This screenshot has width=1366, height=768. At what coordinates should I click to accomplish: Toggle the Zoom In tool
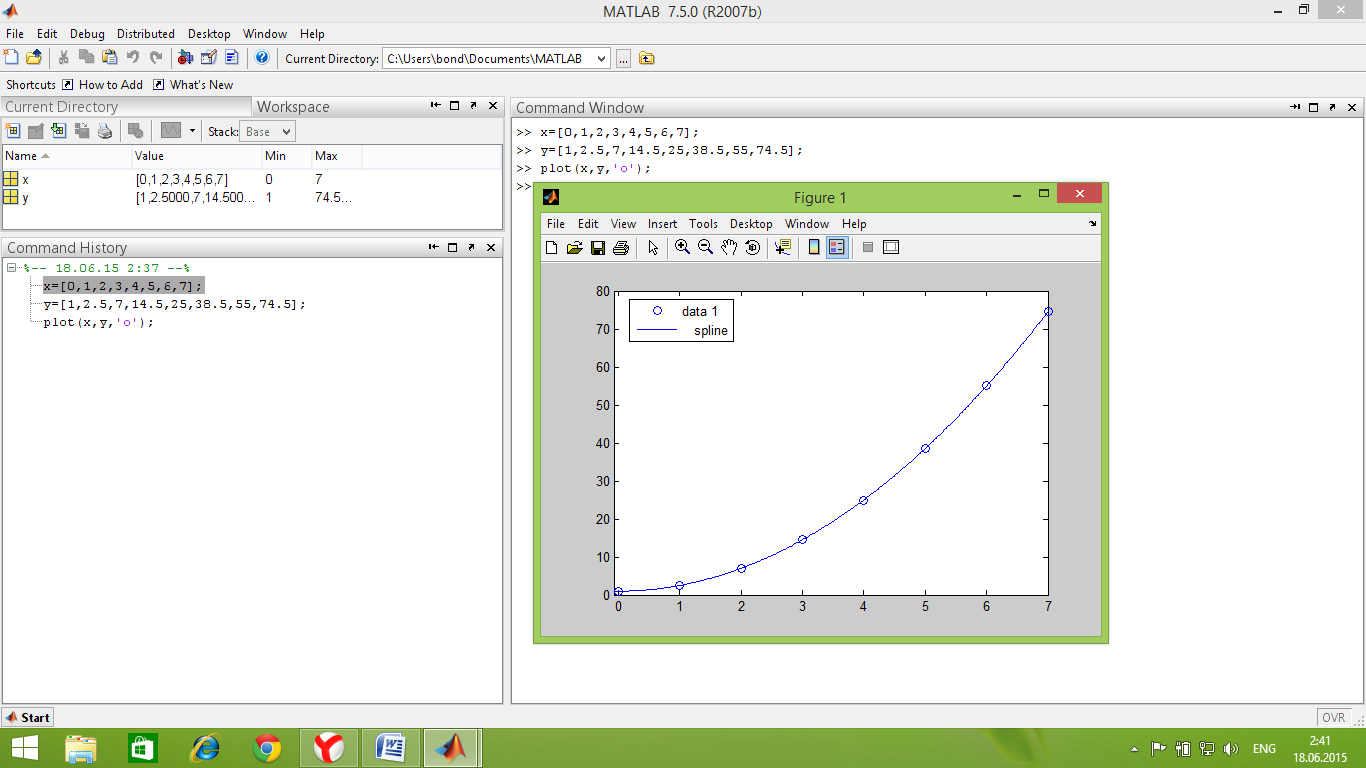682,247
